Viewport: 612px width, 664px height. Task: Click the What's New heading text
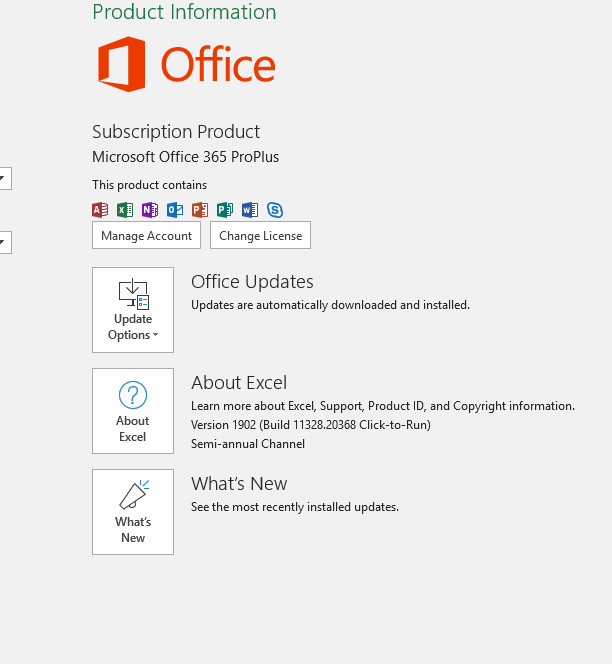(239, 484)
